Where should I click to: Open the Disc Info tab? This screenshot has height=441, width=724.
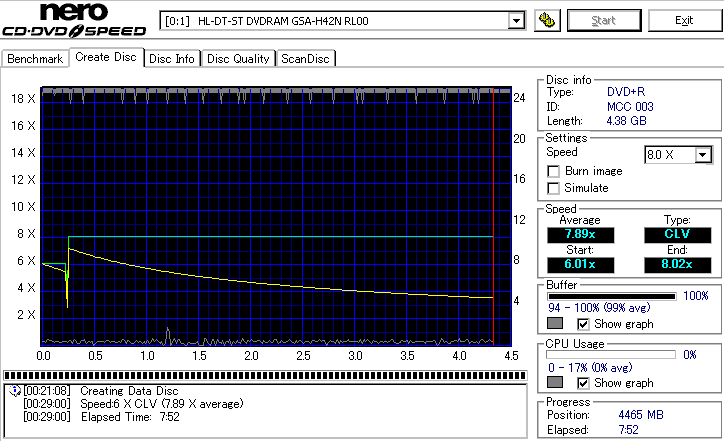pos(172,59)
